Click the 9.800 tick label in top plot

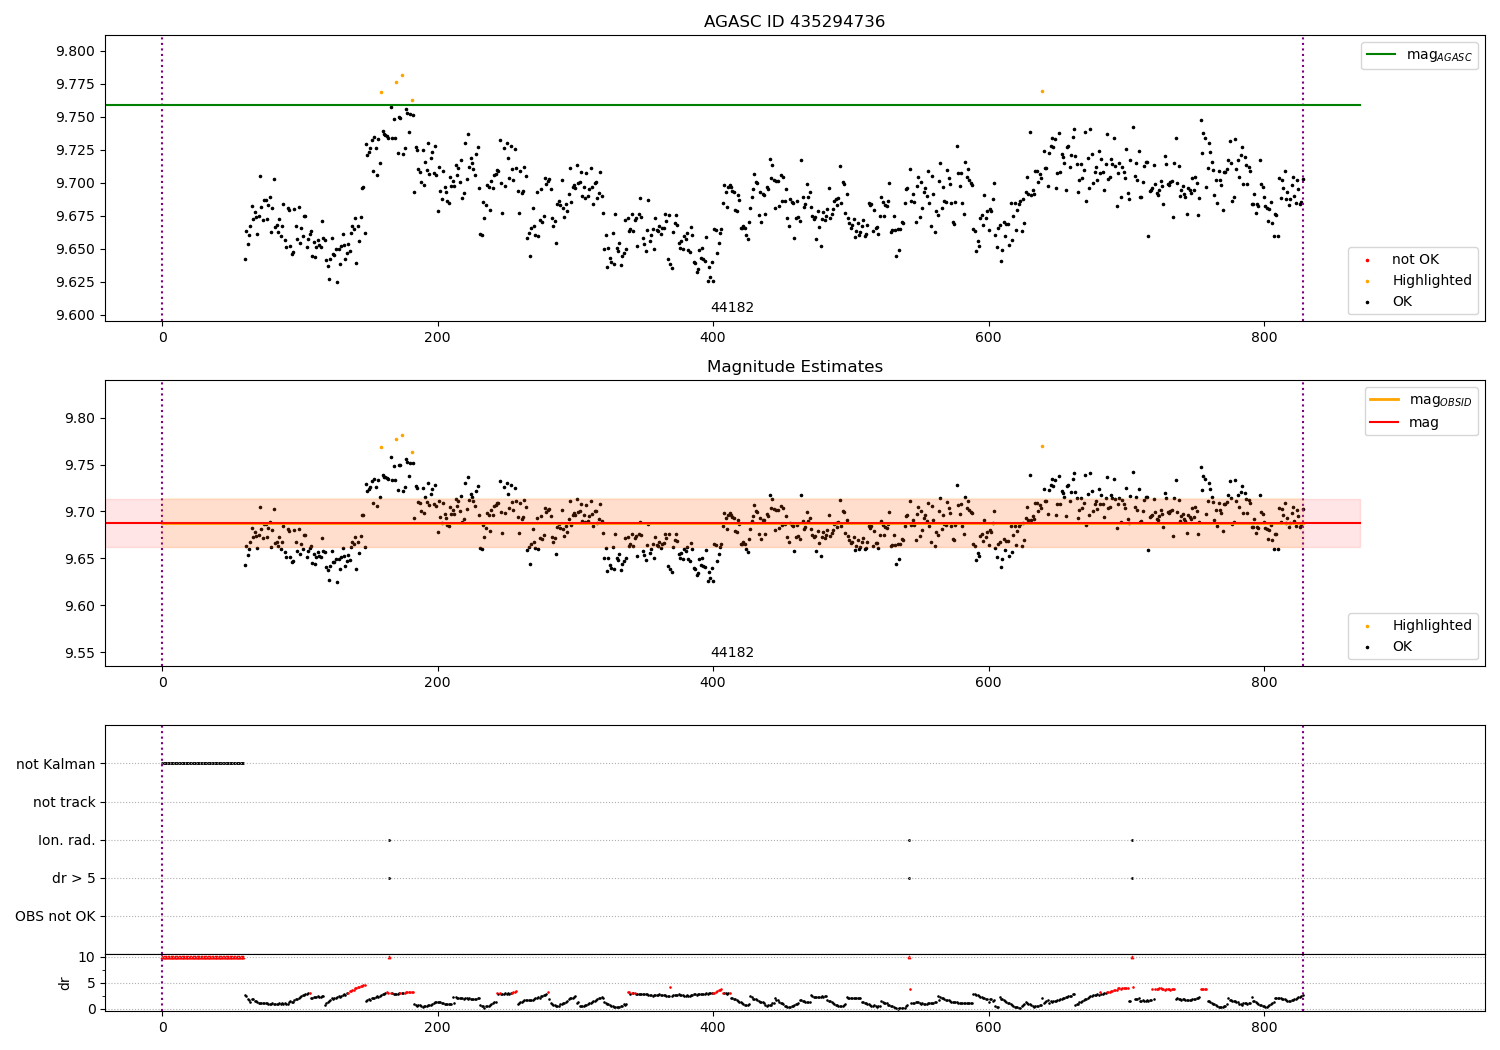75,51
